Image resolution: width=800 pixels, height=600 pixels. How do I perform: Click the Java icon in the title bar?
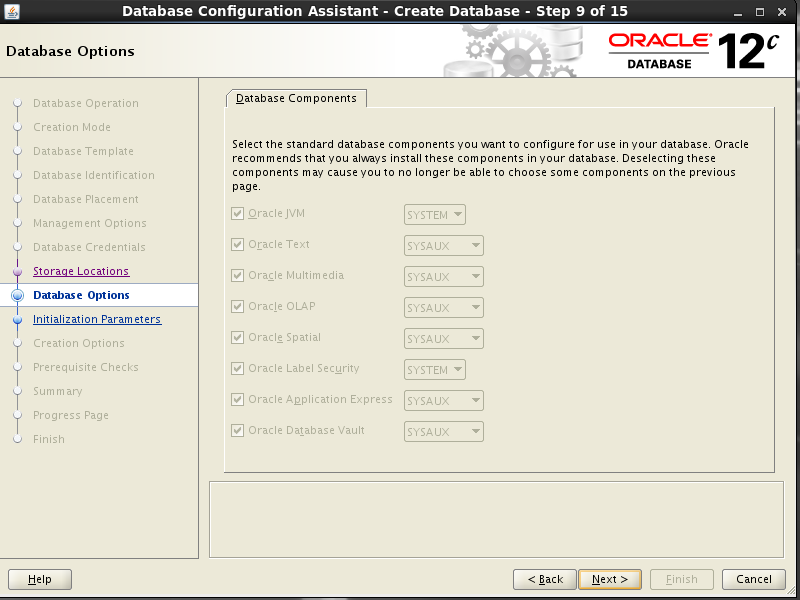pos(12,11)
